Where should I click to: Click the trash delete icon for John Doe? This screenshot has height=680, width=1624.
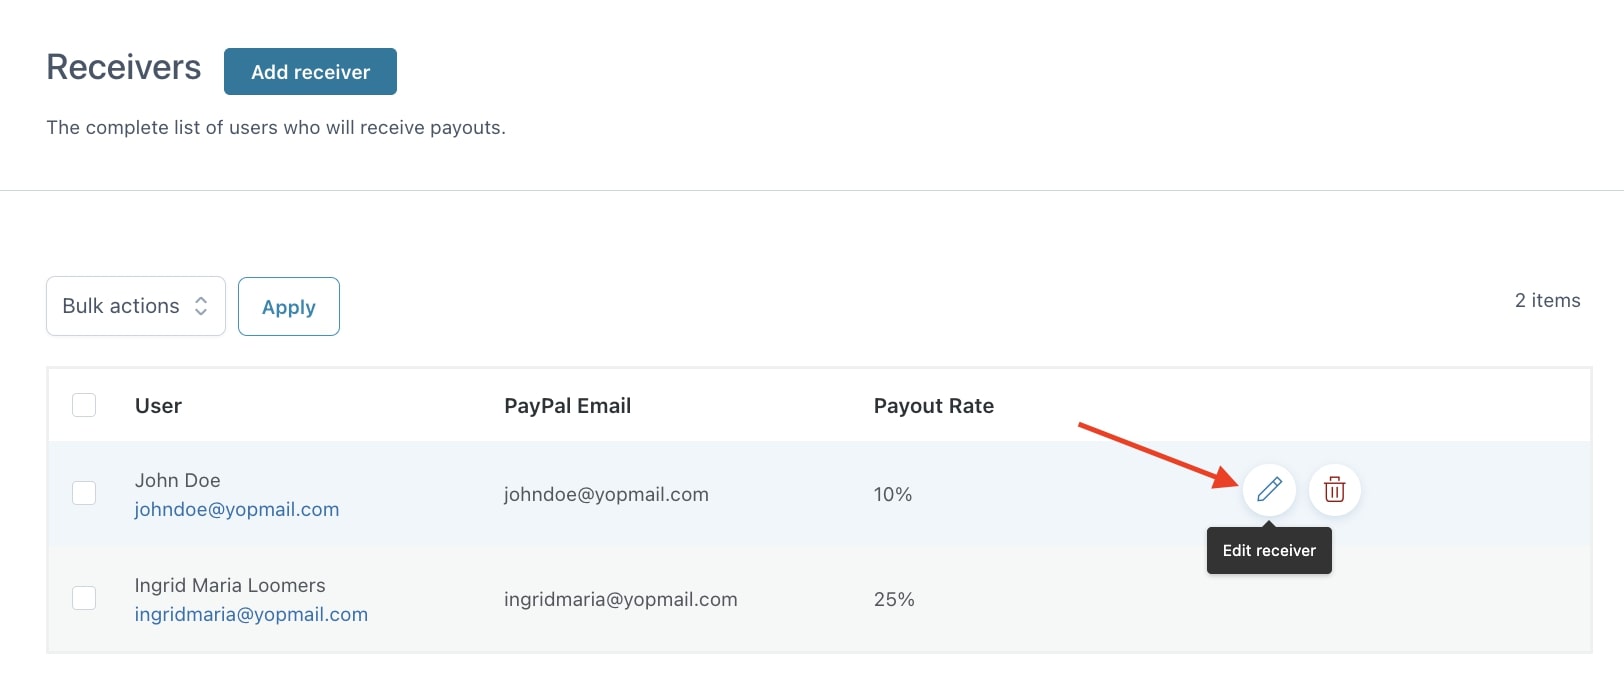(1334, 490)
